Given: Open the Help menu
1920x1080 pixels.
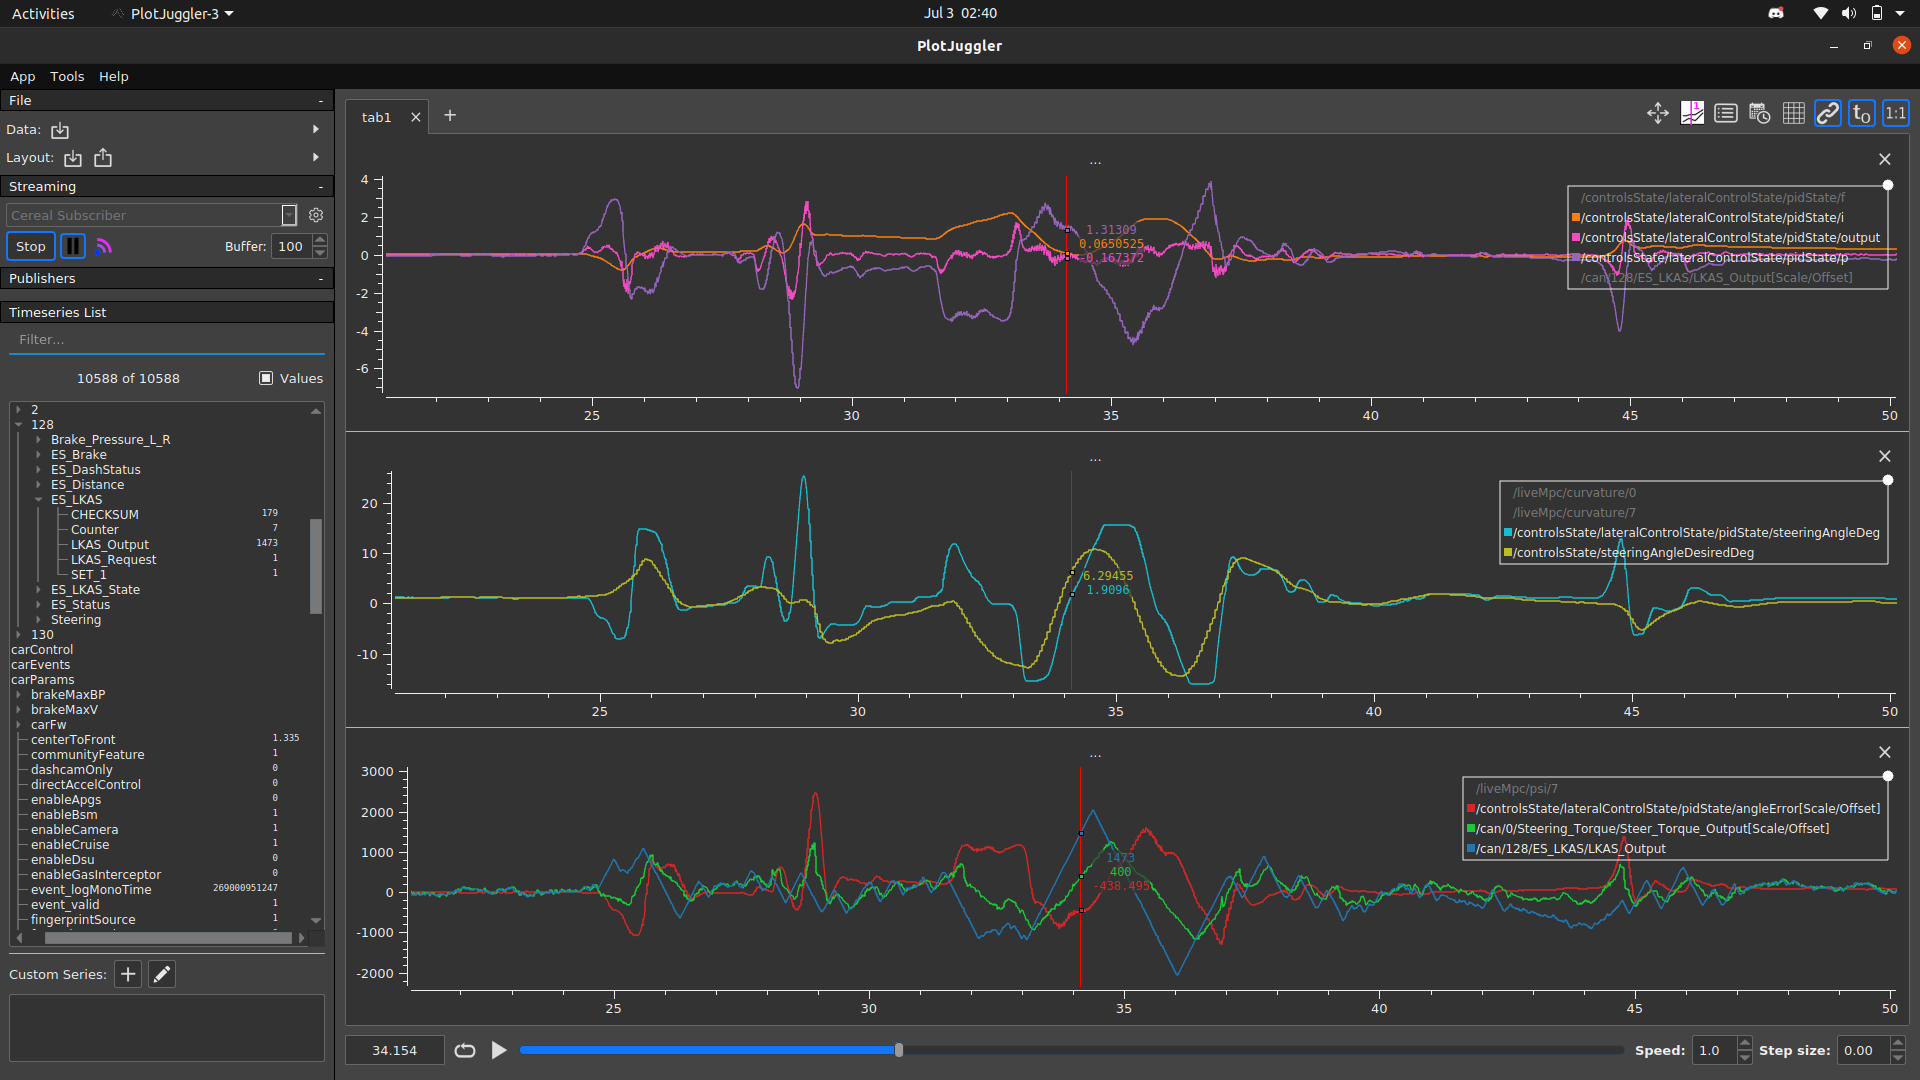Looking at the screenshot, I should (113, 76).
